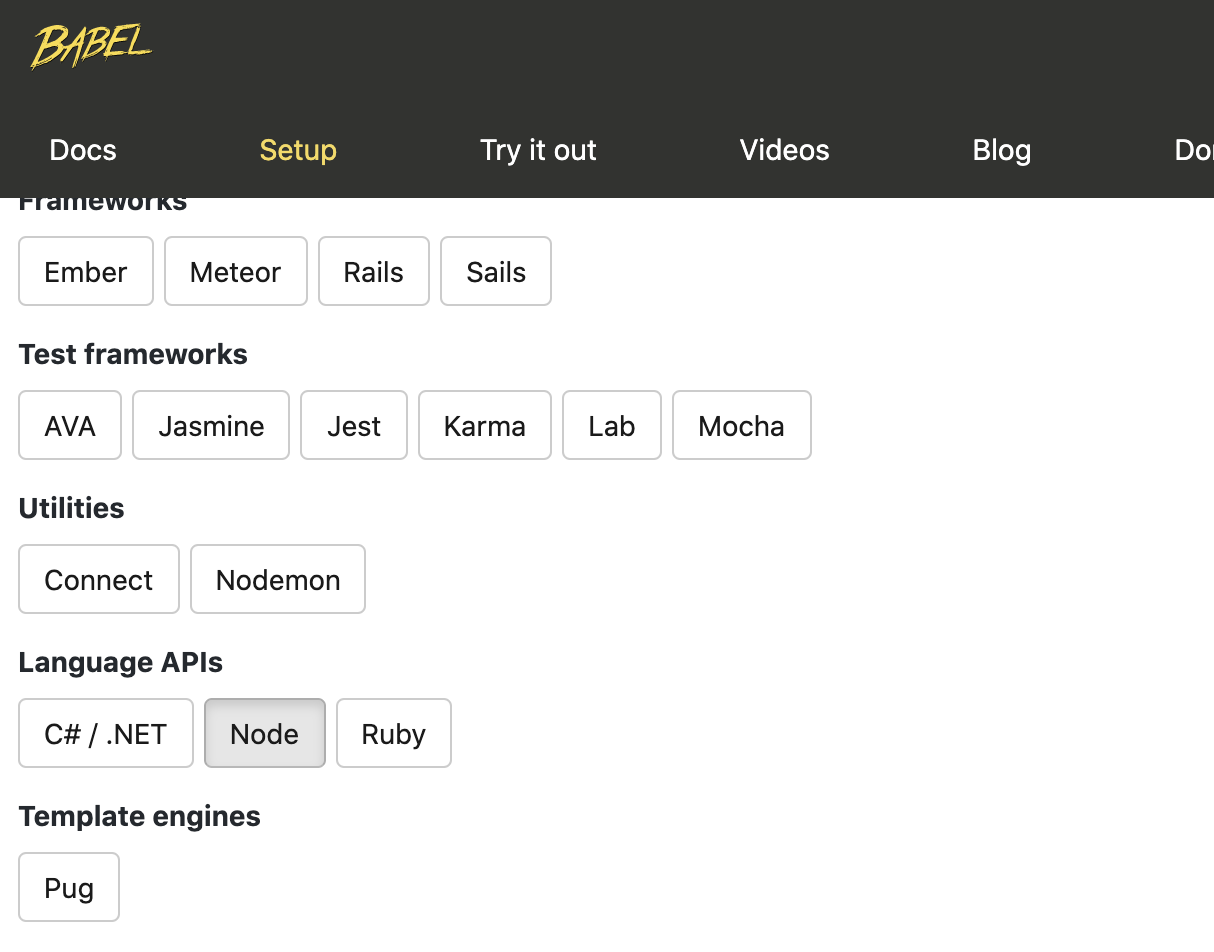The image size is (1214, 952).
Task: Click the Babel logo
Action: (x=91, y=46)
